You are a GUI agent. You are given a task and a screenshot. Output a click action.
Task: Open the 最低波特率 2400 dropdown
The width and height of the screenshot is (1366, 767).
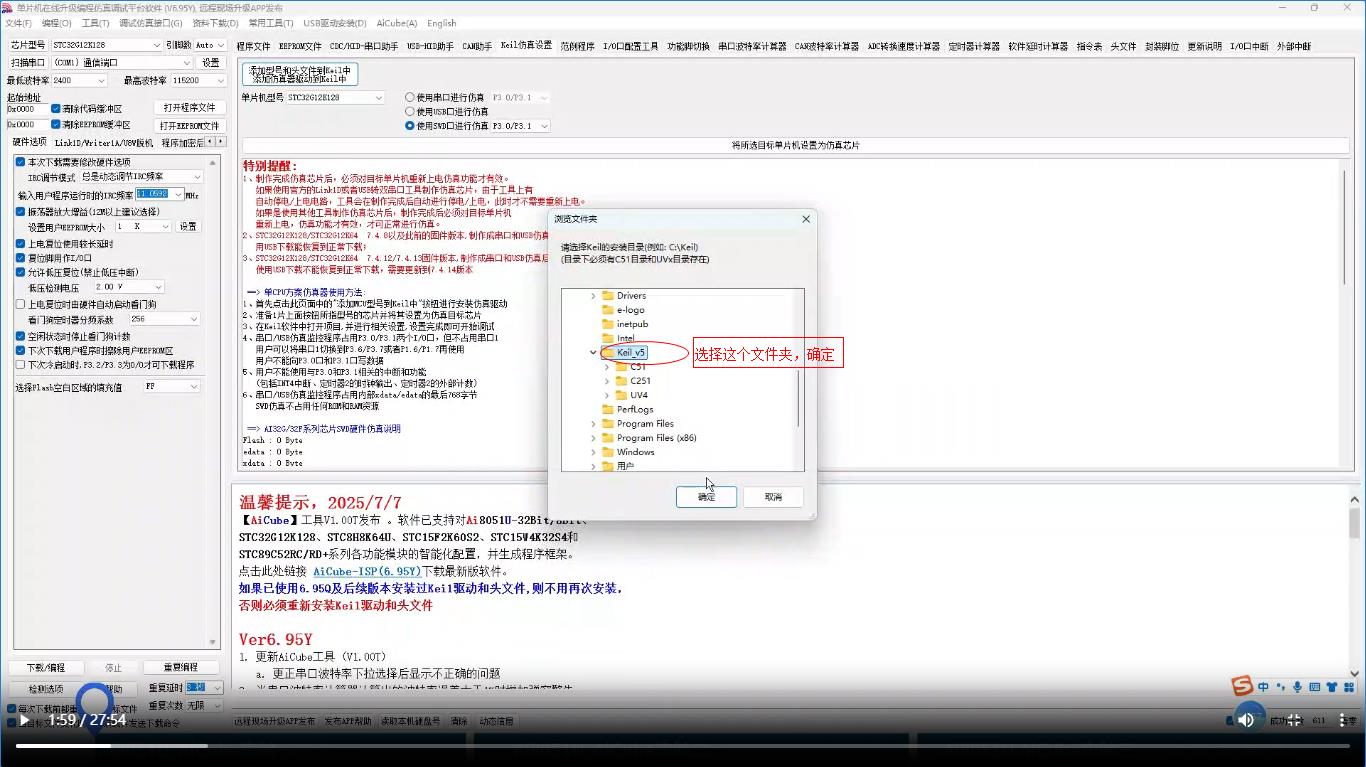(x=80, y=80)
